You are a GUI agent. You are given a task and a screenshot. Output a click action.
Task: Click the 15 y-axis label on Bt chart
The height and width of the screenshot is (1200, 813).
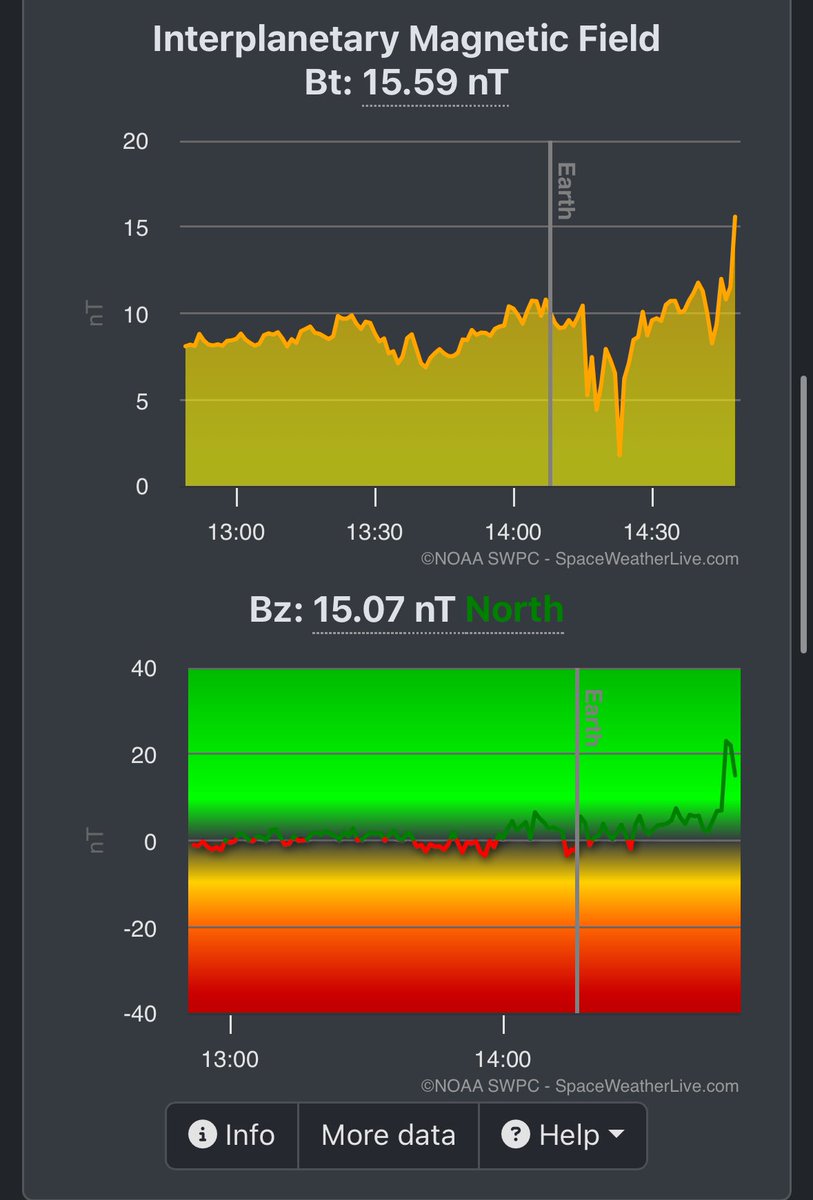[135, 228]
